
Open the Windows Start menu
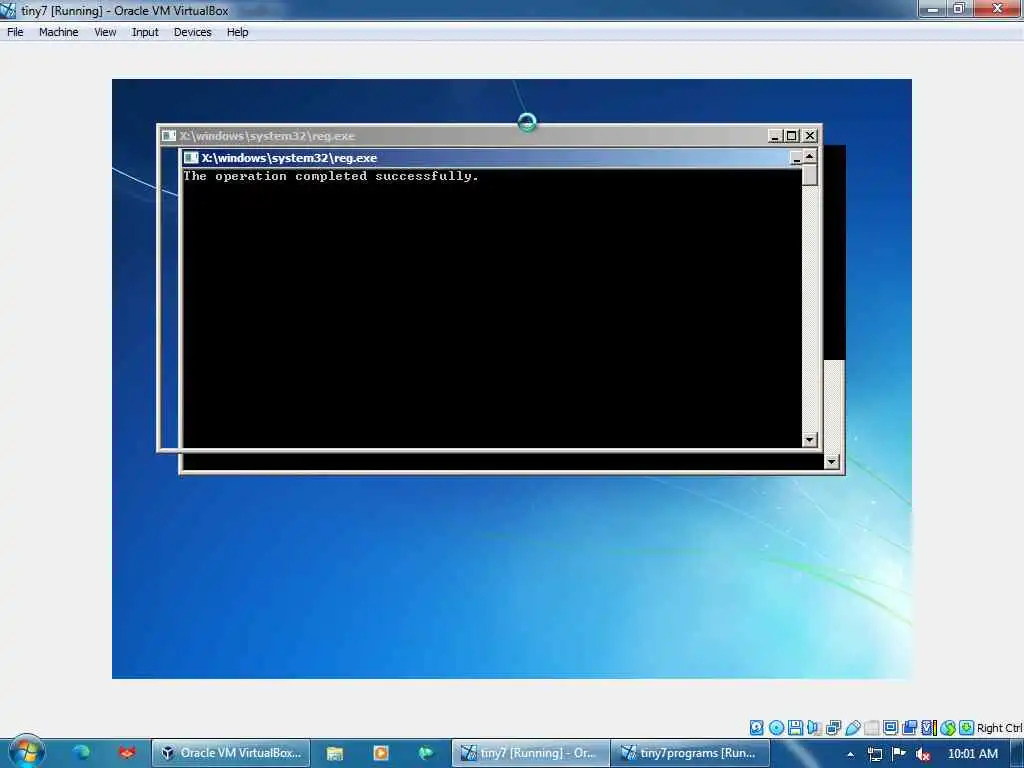tap(26, 752)
